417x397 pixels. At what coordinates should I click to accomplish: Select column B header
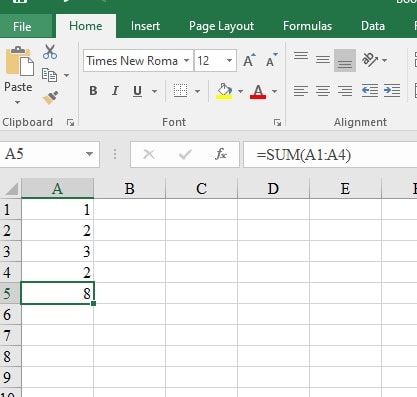(x=129, y=189)
